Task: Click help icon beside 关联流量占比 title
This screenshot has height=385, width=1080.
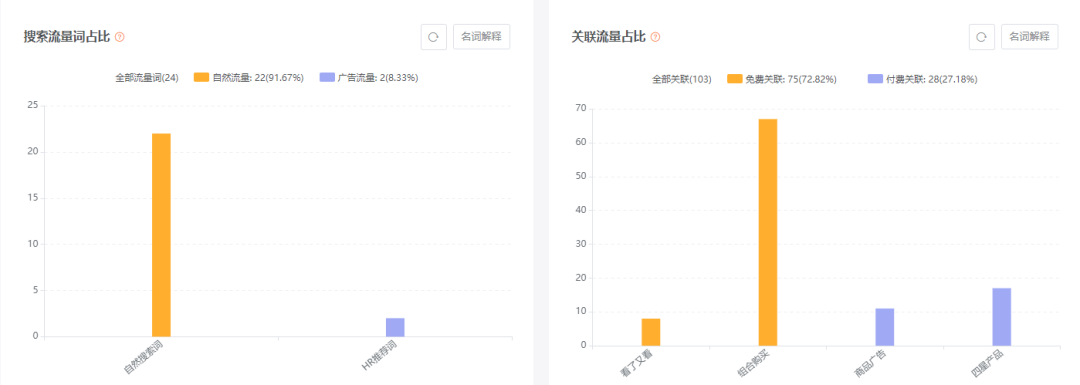Action: pos(655,37)
